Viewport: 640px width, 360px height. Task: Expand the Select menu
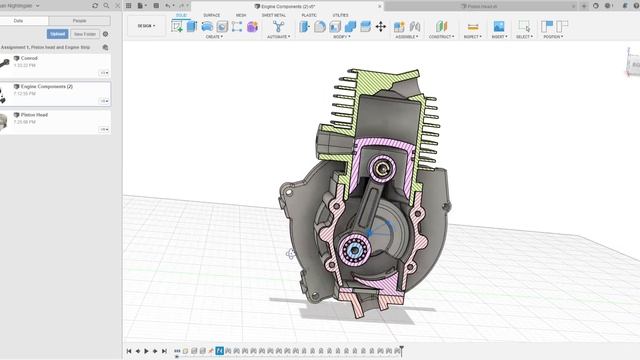(x=524, y=37)
